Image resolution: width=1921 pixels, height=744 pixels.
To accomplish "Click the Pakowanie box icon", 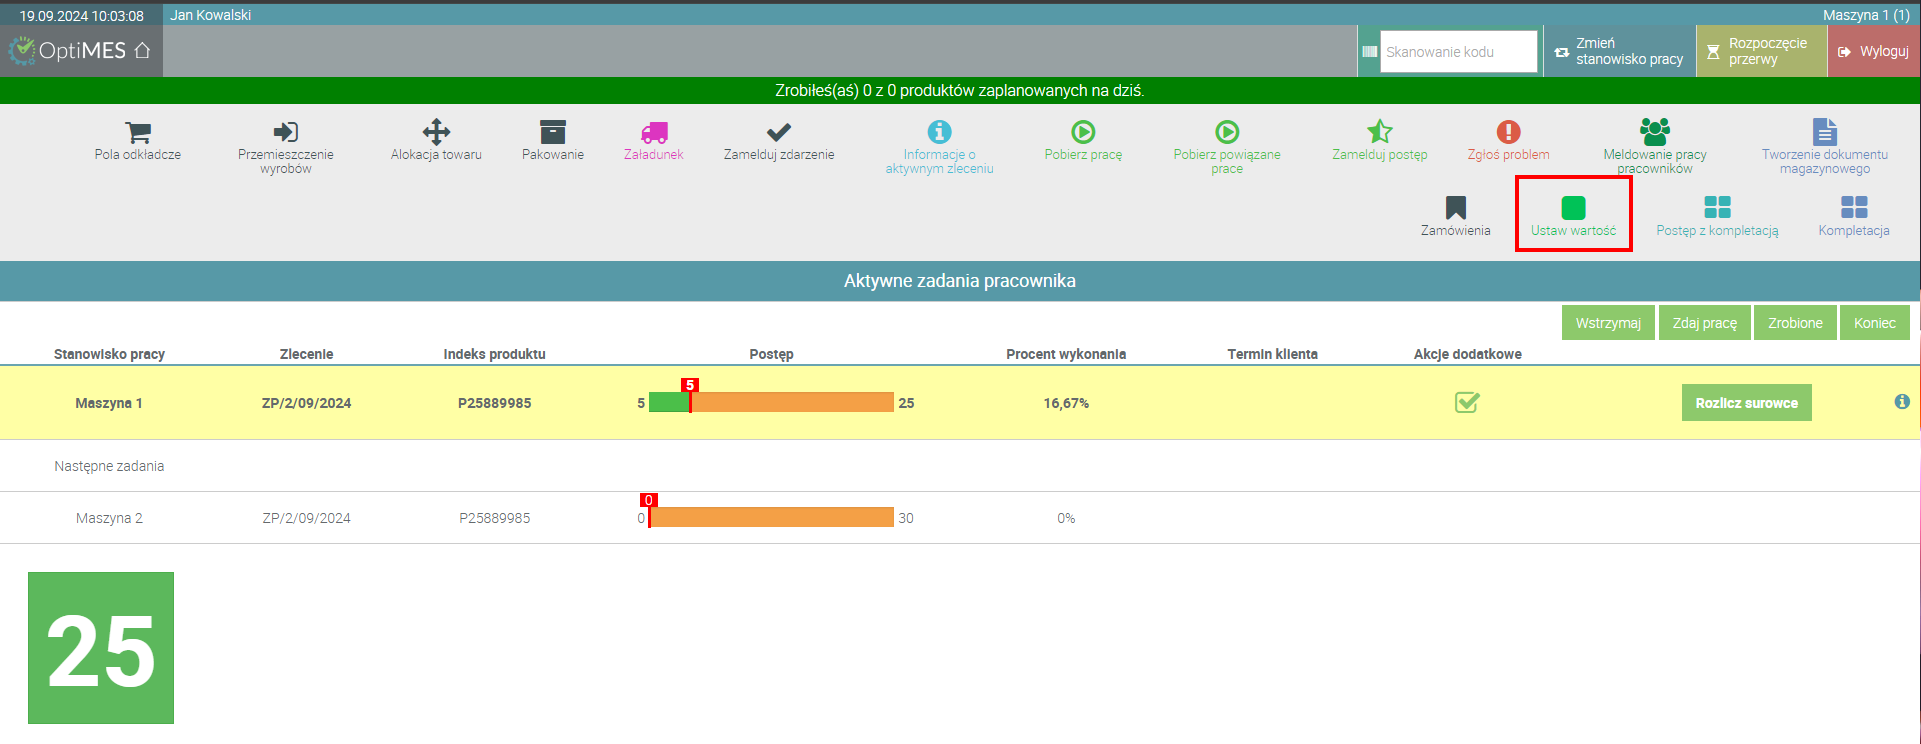I will (553, 132).
